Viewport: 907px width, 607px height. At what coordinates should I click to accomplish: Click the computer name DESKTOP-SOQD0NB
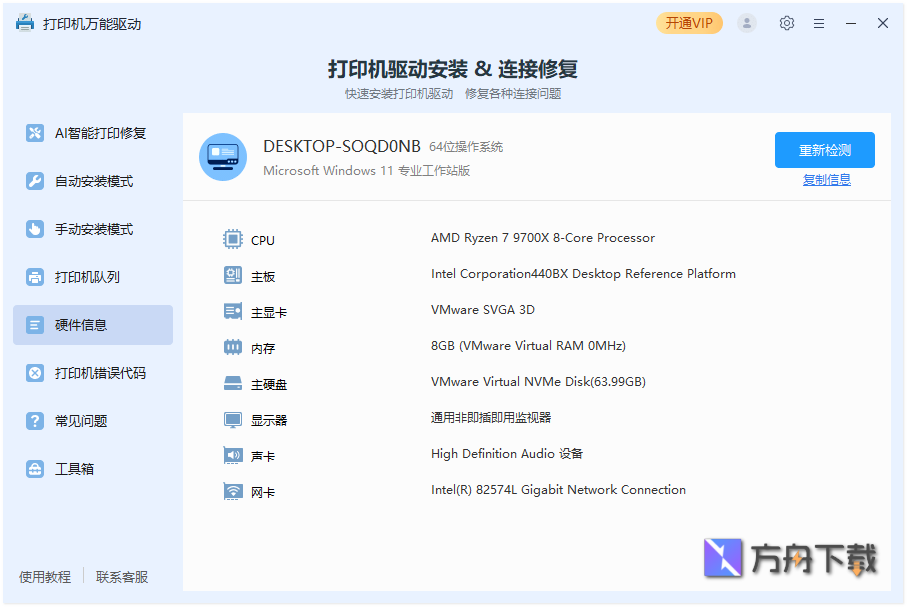(342, 146)
